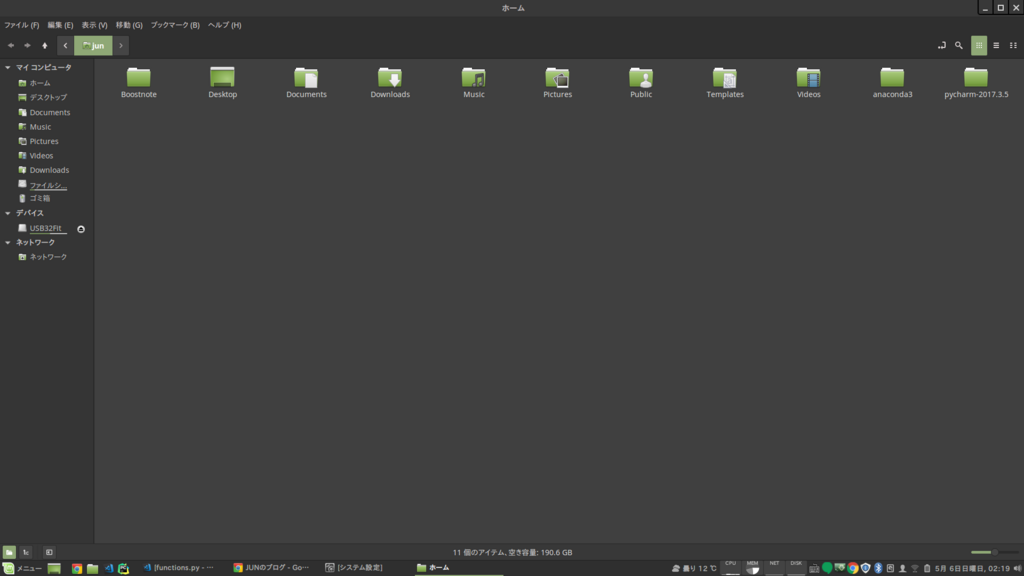Show the tree view sidebar
This screenshot has height=576, width=1024.
coord(26,552)
